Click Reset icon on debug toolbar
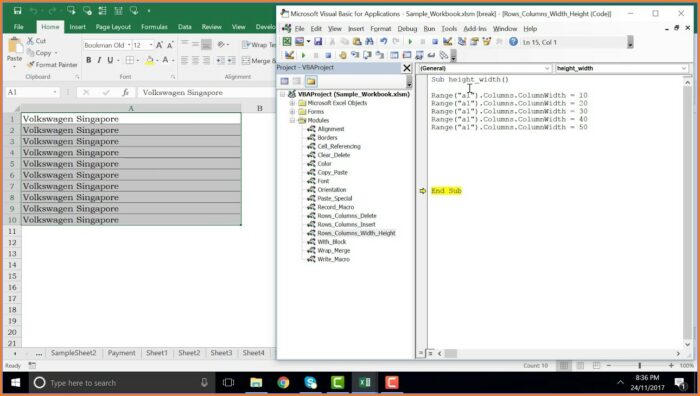Screen dimensions: 700x396 click(x=328, y=55)
